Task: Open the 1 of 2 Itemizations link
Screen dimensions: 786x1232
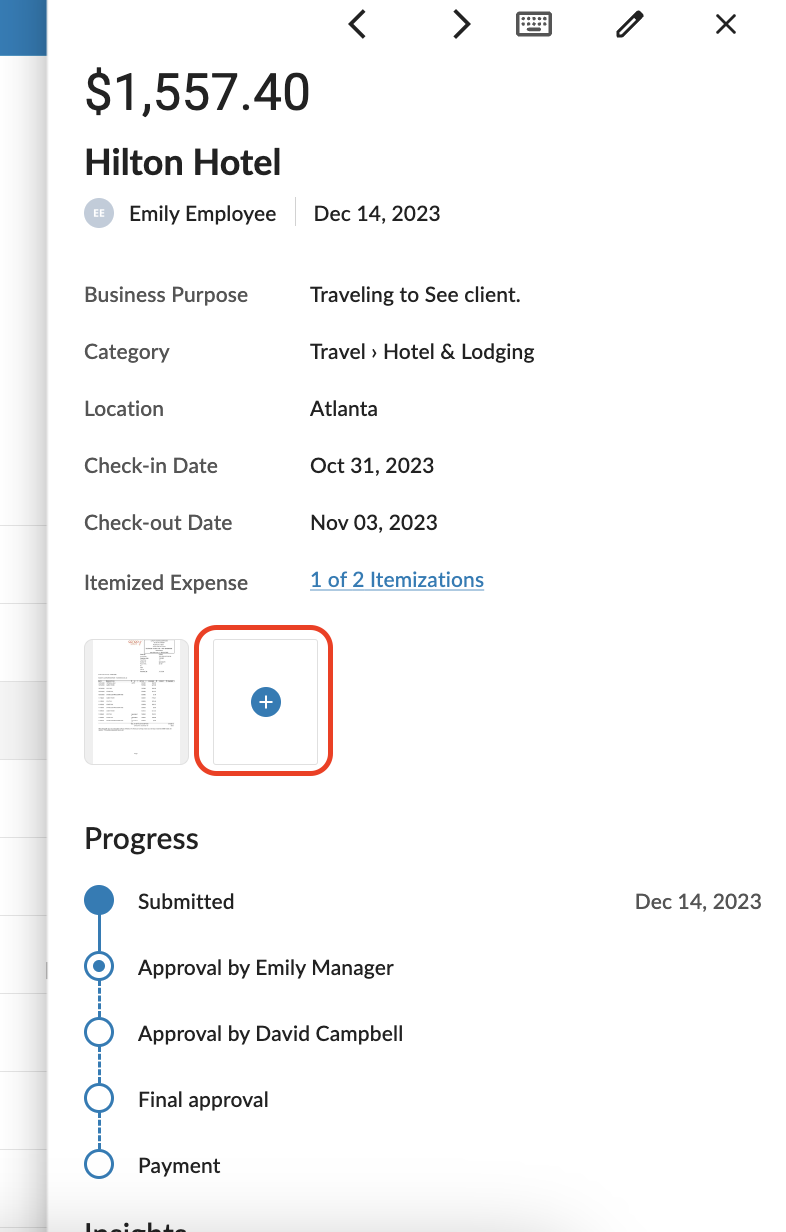Action: (x=397, y=580)
